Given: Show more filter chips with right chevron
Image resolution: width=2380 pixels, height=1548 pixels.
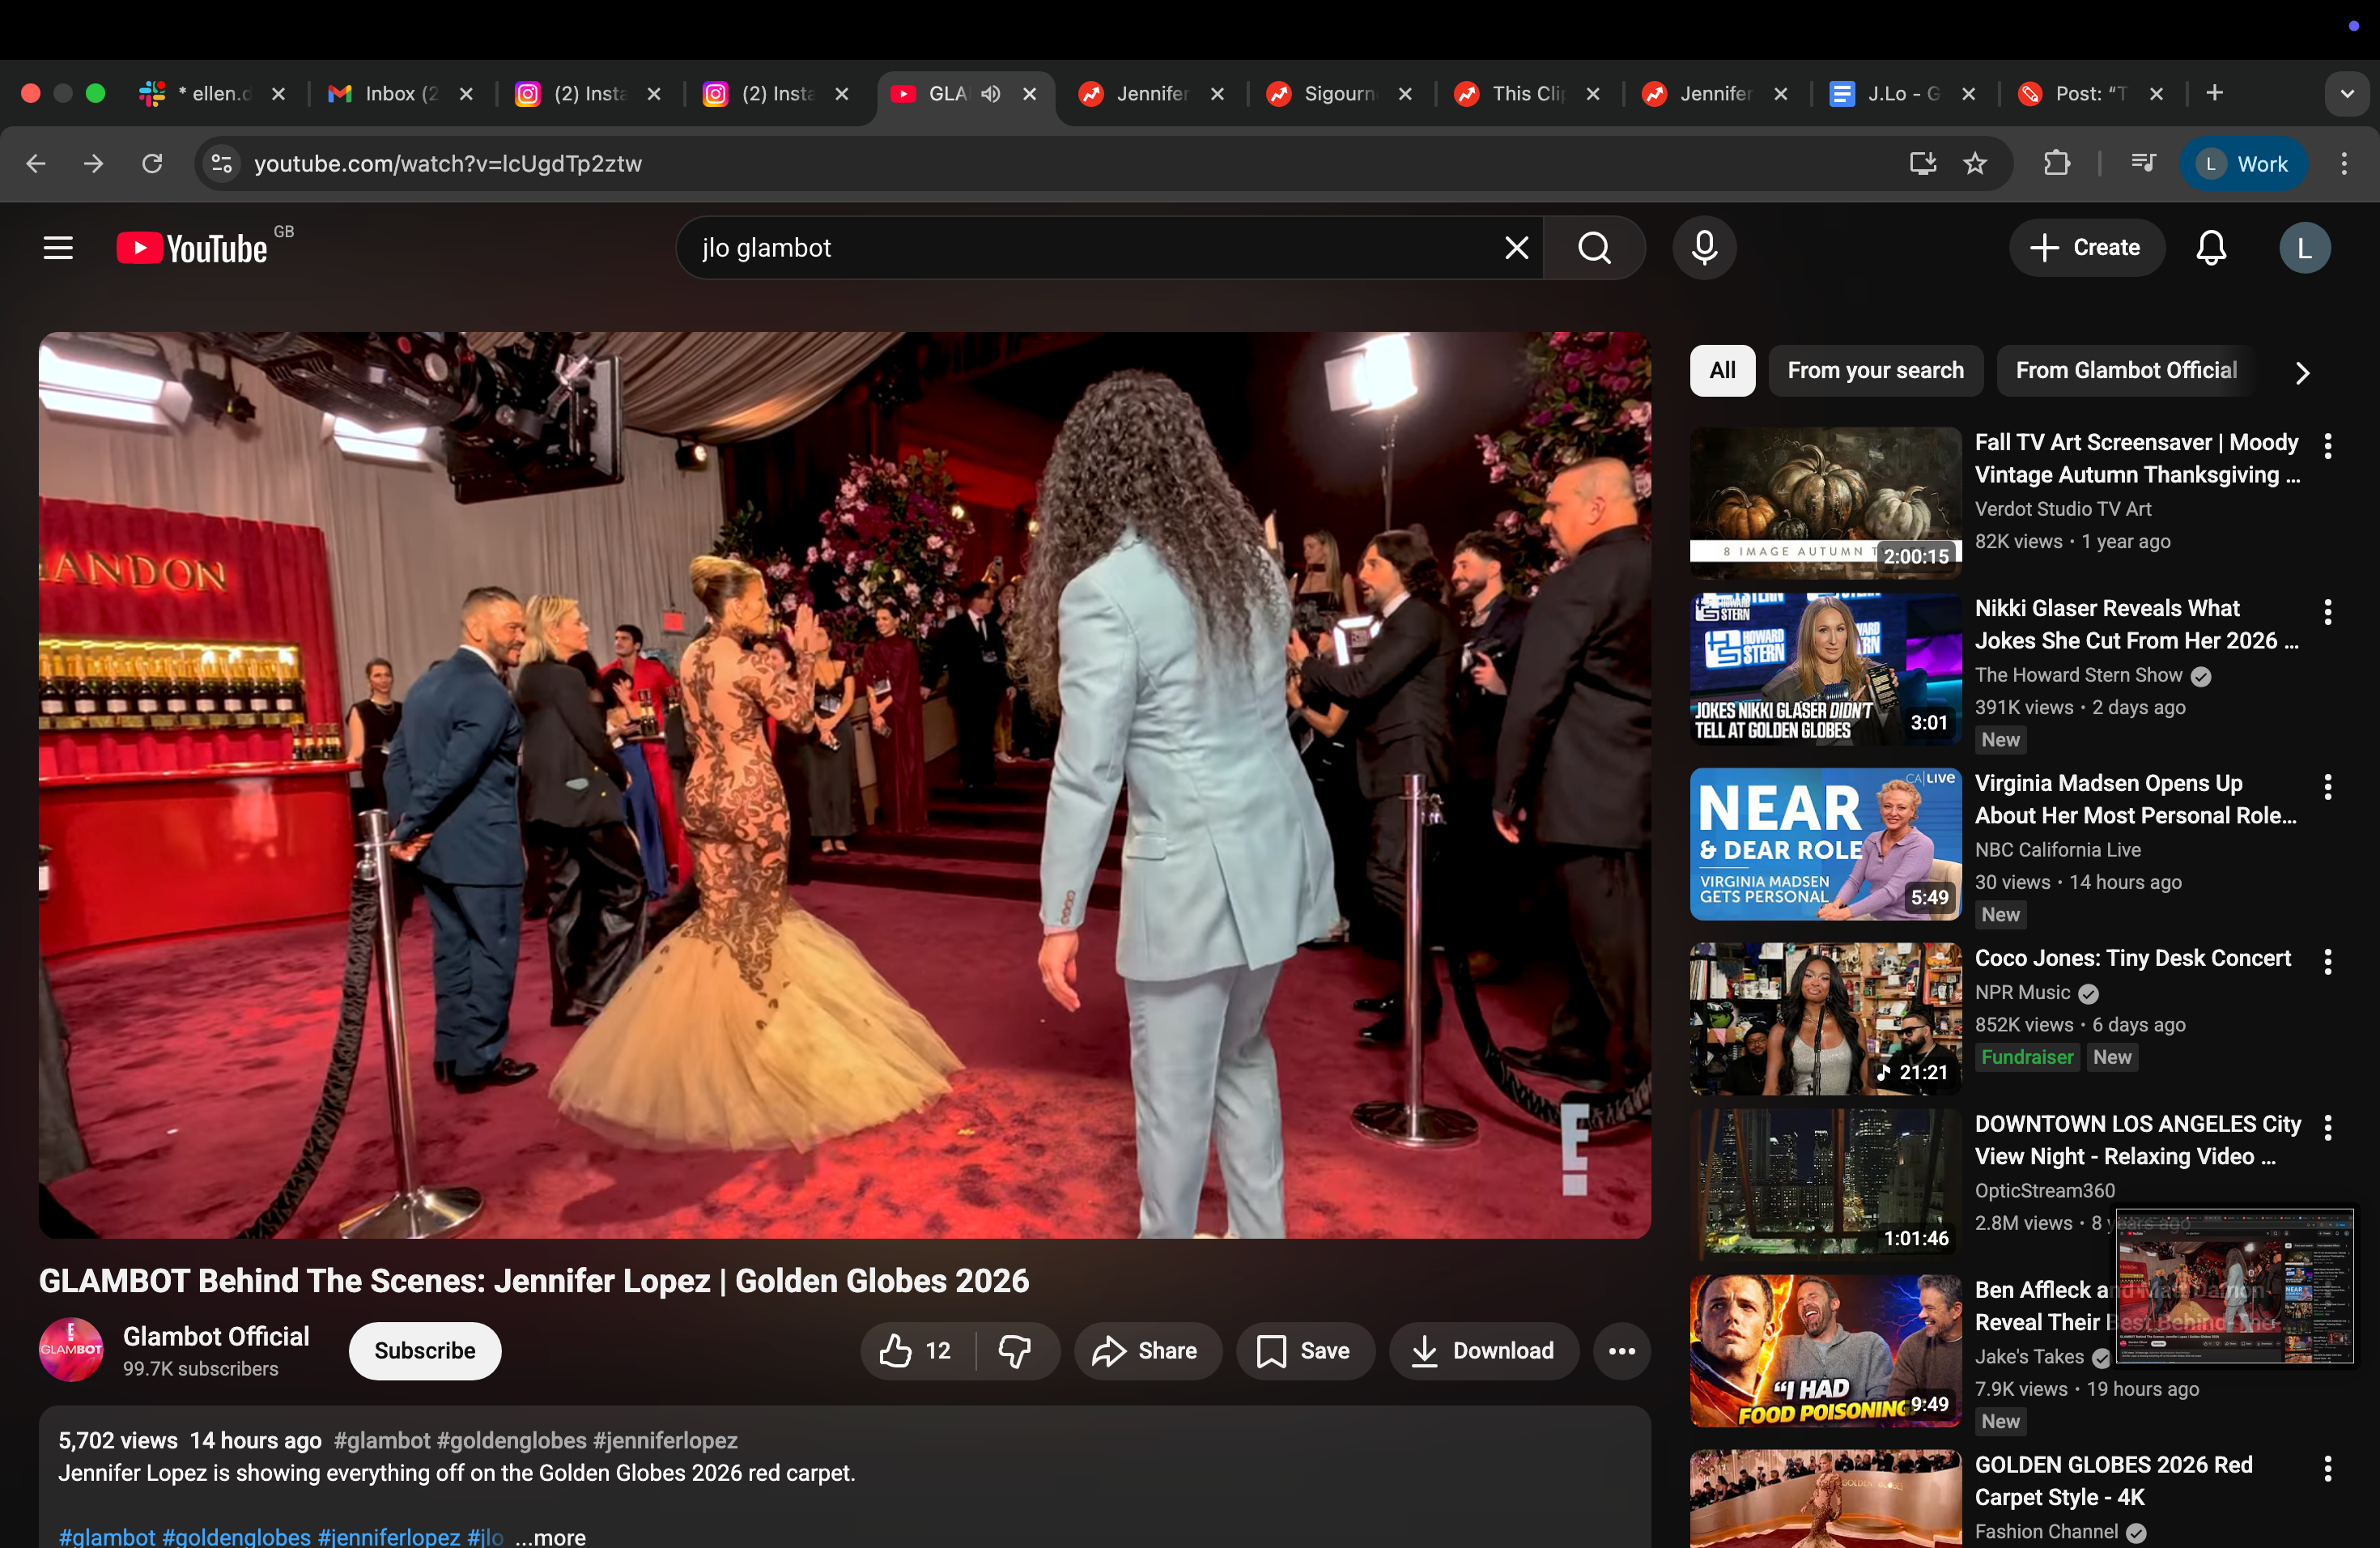Looking at the screenshot, I should point(2302,372).
